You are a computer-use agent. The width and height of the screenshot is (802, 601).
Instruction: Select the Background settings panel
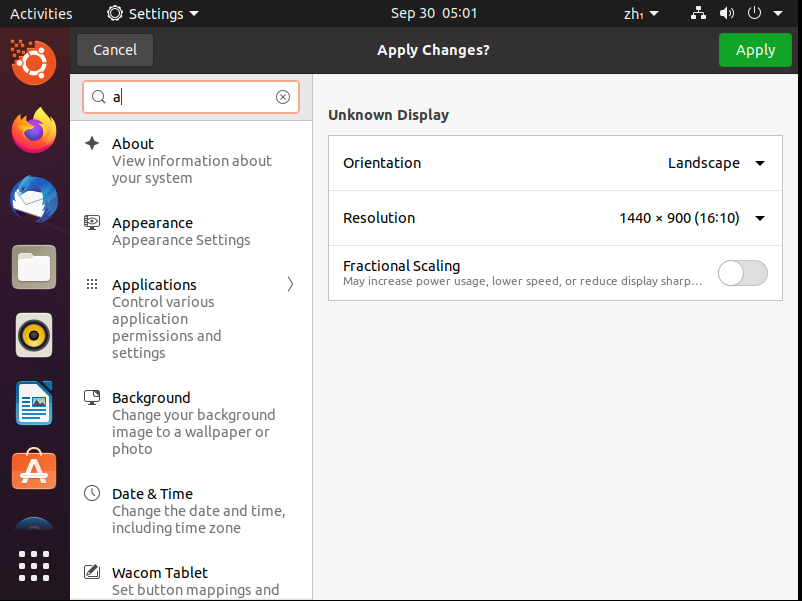191,423
